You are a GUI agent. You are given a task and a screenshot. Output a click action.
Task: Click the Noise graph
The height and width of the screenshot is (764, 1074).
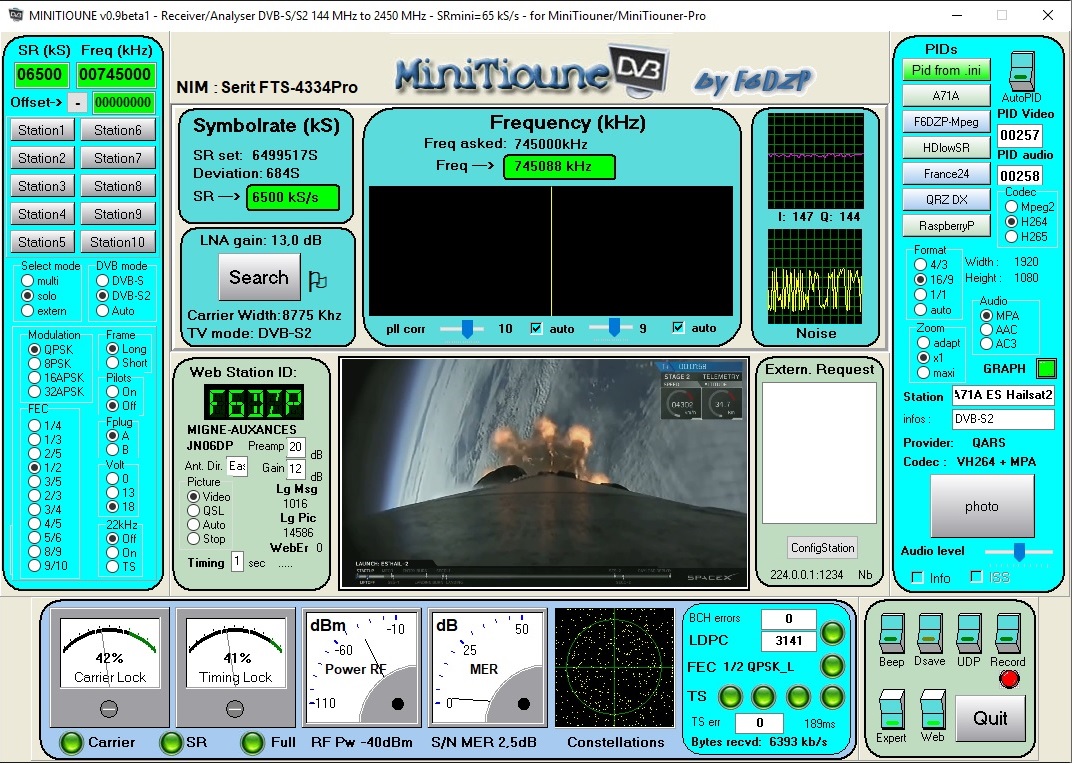(x=816, y=276)
